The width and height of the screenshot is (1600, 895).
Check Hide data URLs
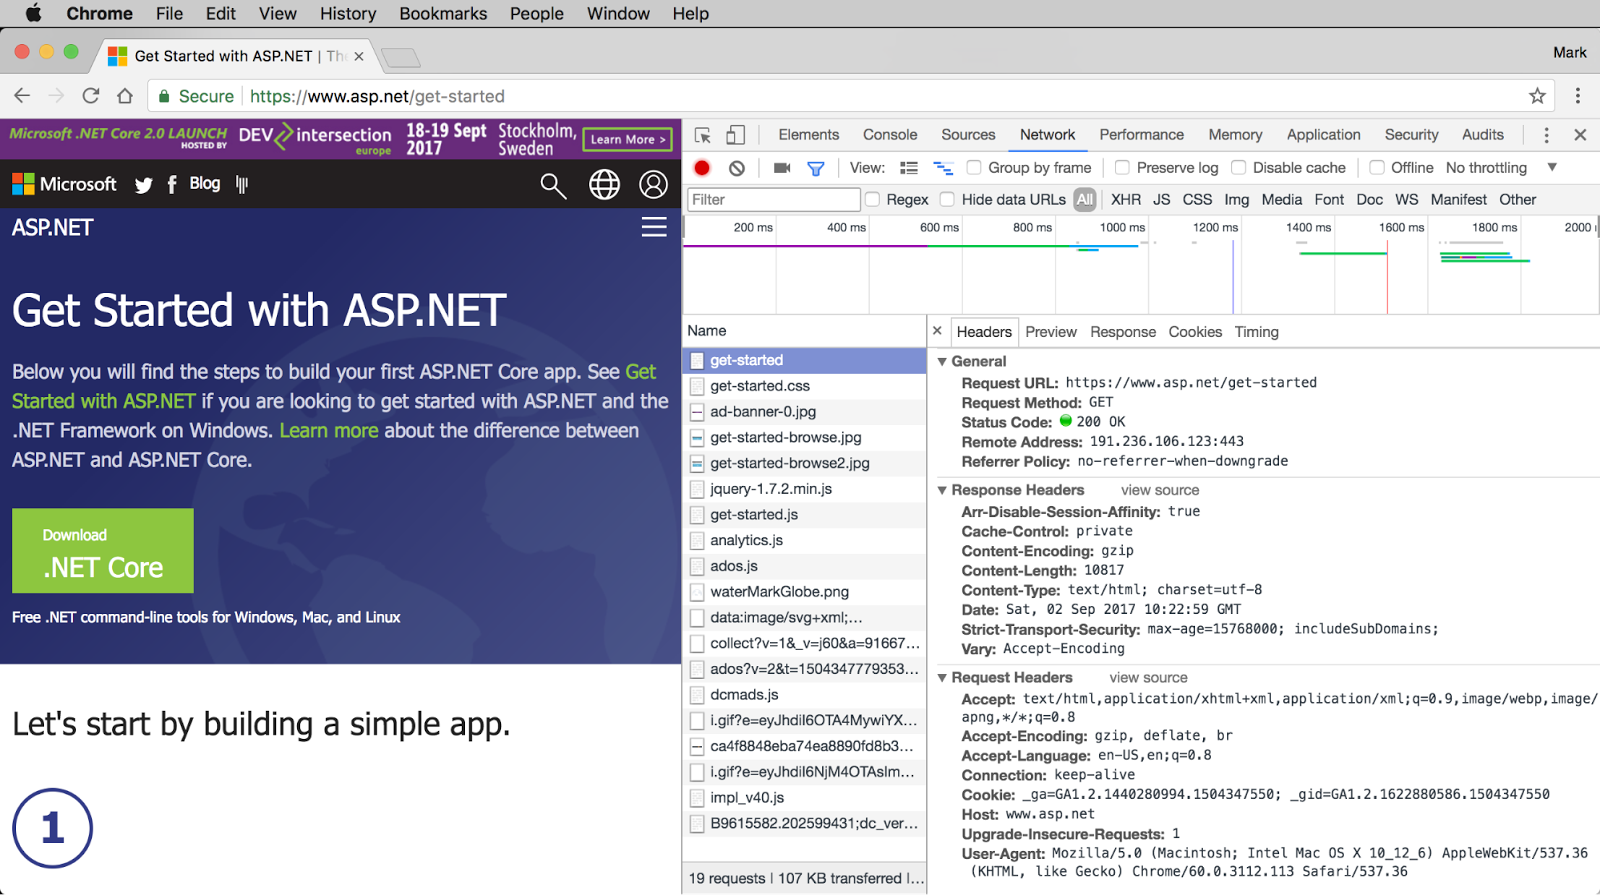(x=947, y=200)
